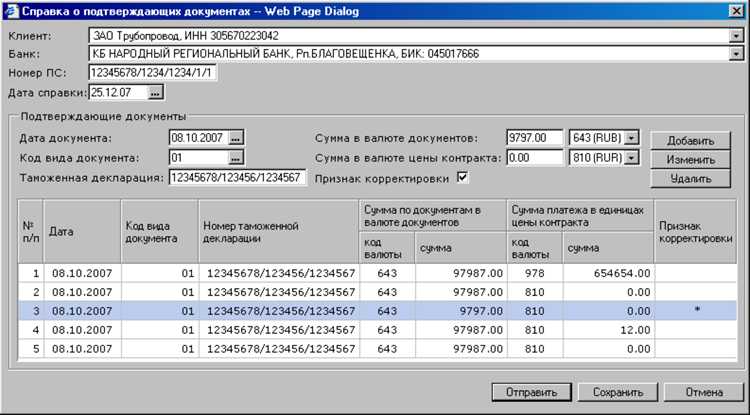Click the Код вида документа column header
This screenshot has height=415, width=750.
click(x=159, y=232)
